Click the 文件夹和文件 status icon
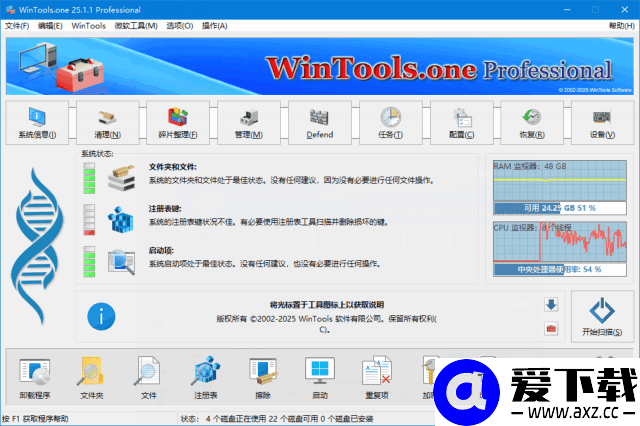Viewport: 640px width, 426px height. click(x=121, y=178)
